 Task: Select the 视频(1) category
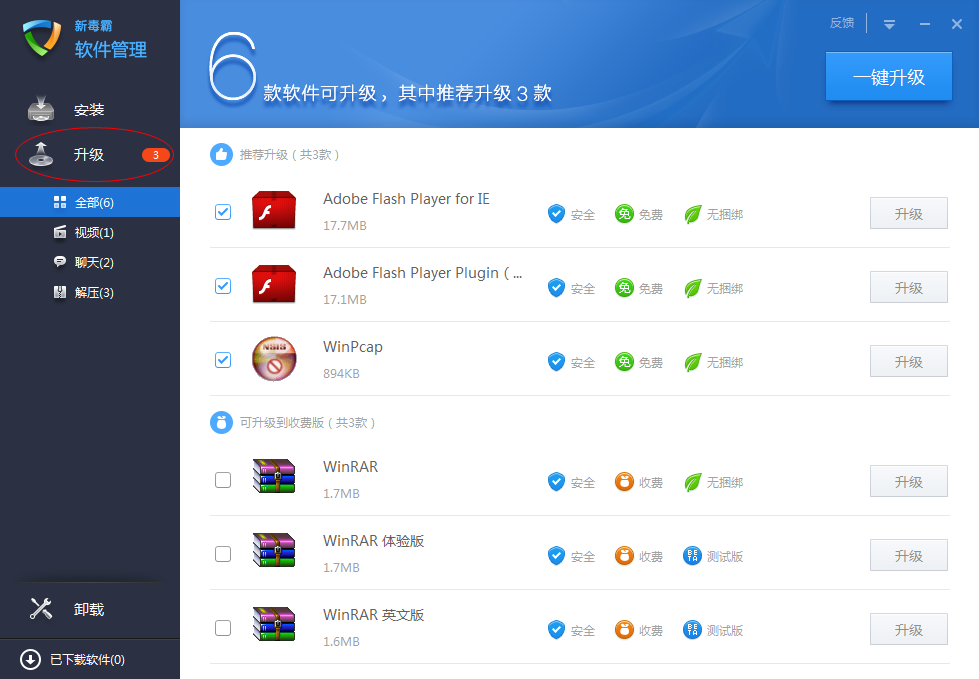(90, 232)
